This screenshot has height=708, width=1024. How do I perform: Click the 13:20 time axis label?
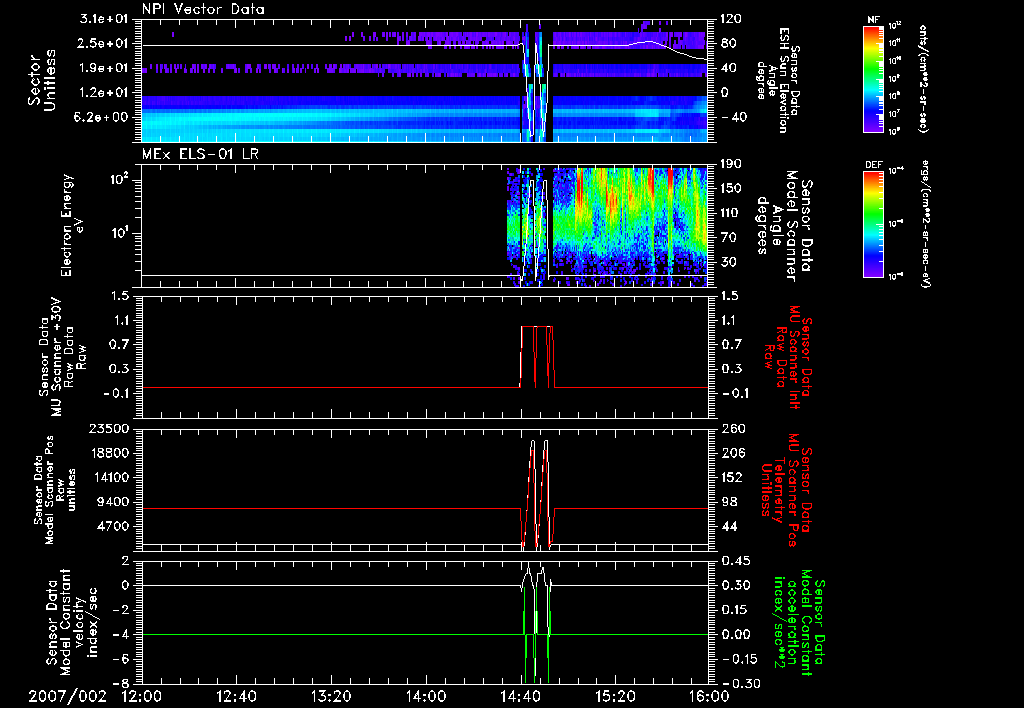coord(330,694)
